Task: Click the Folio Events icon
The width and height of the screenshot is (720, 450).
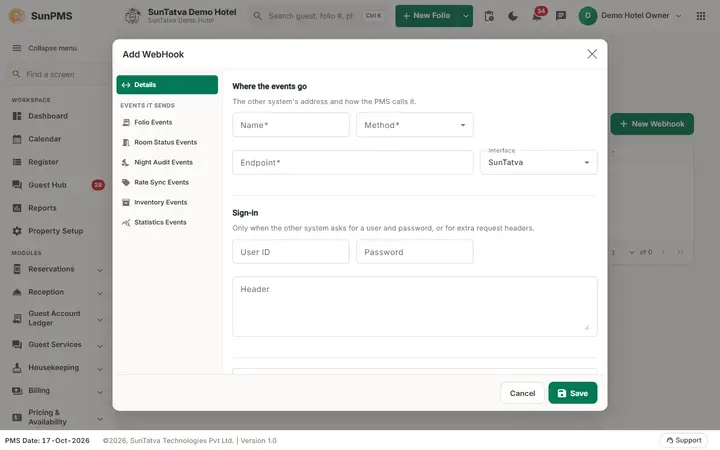Action: point(126,122)
